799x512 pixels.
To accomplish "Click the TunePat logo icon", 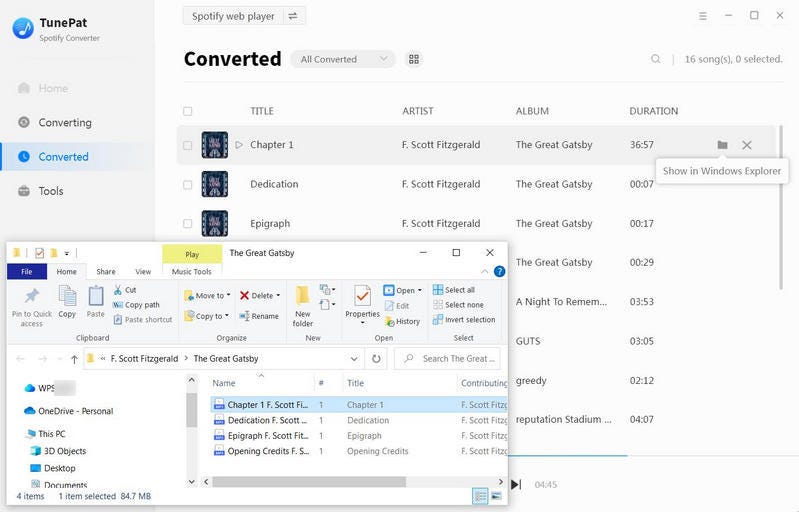I will [23, 28].
